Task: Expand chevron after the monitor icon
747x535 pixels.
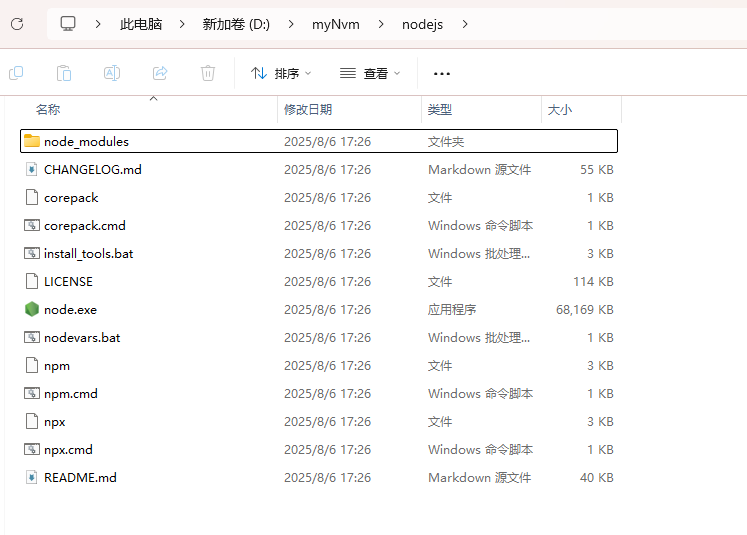Action: click(98, 24)
